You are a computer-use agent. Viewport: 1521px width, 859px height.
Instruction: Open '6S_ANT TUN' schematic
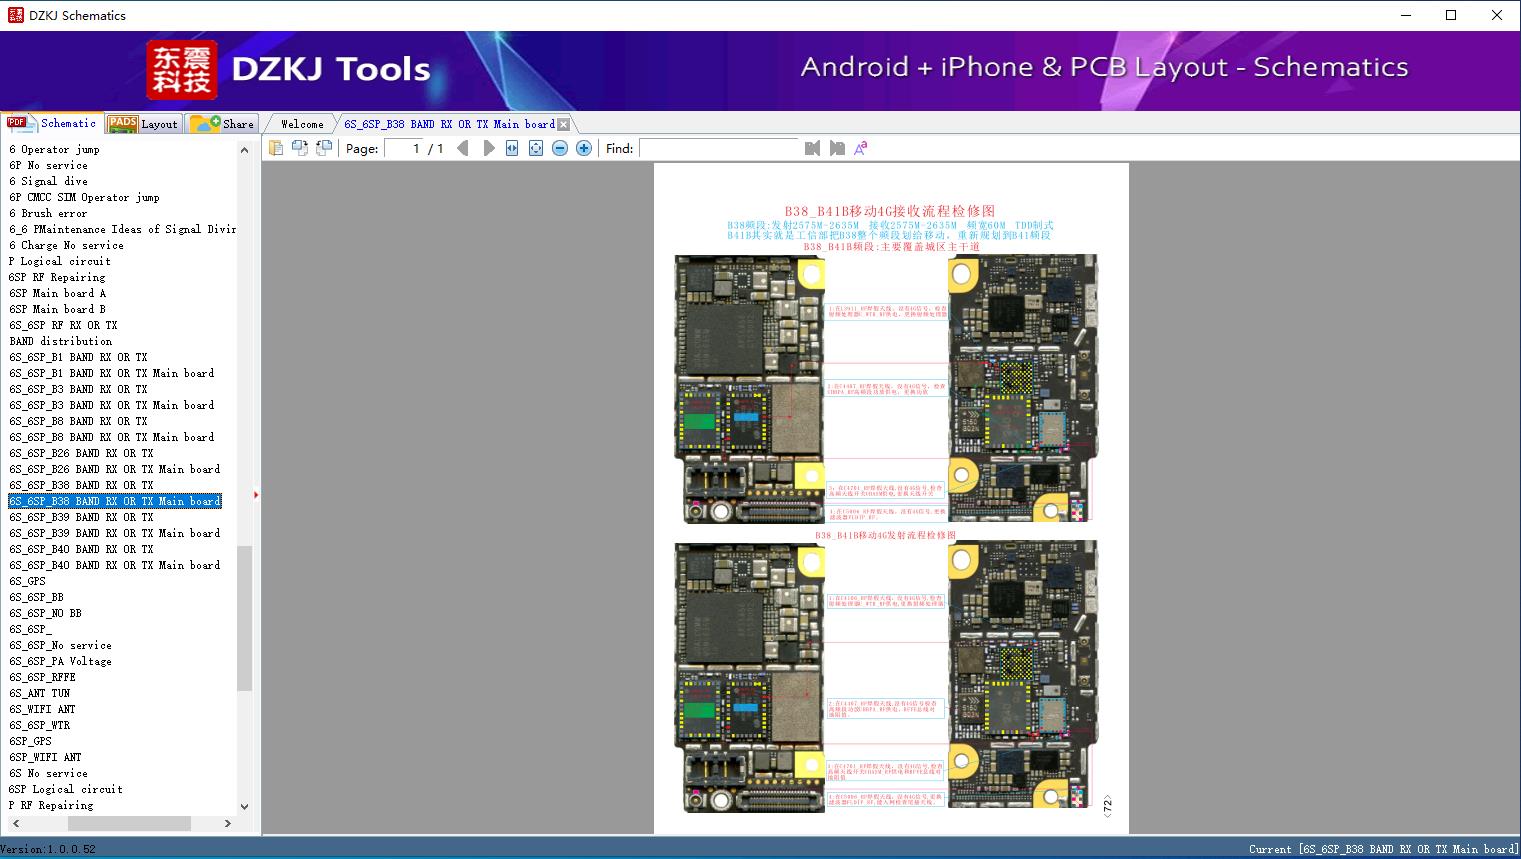tap(40, 693)
